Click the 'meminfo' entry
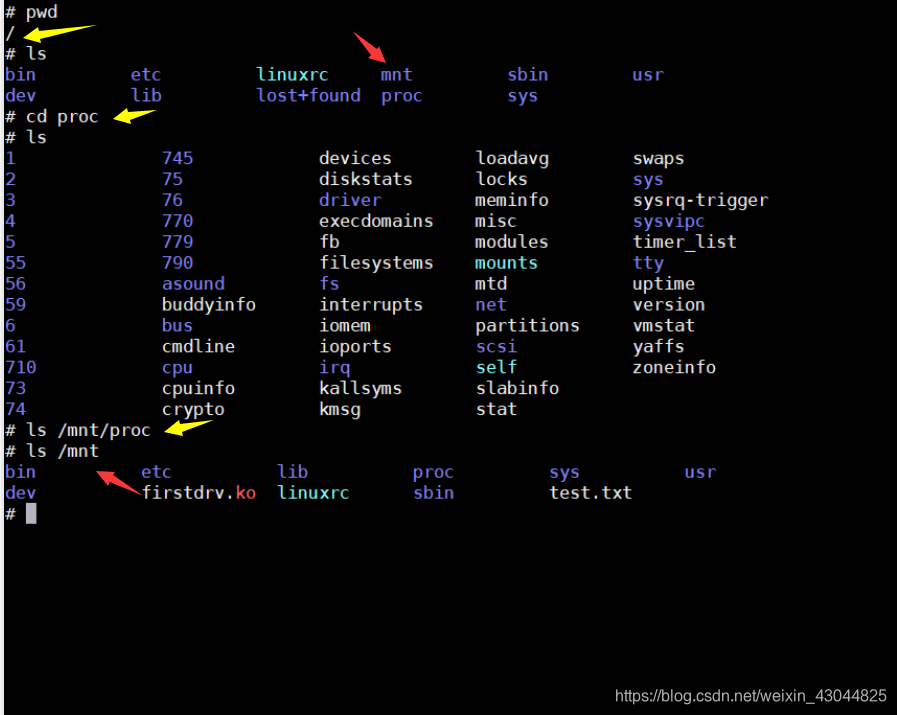The height and width of the screenshot is (715, 897). [512, 200]
